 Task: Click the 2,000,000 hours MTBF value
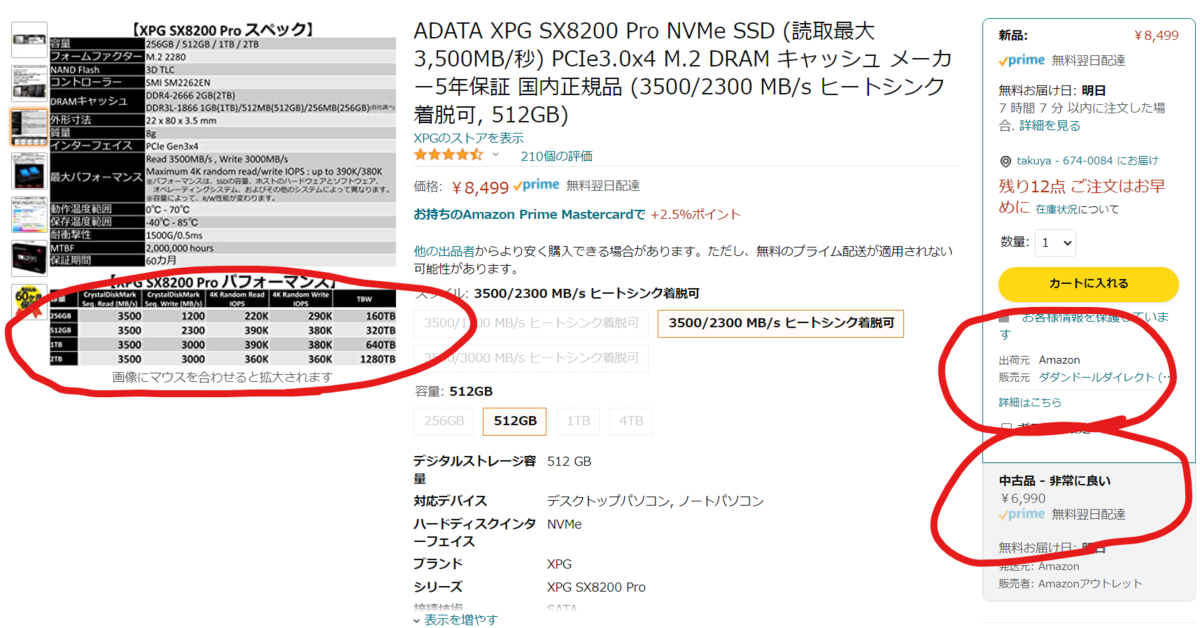coord(180,248)
